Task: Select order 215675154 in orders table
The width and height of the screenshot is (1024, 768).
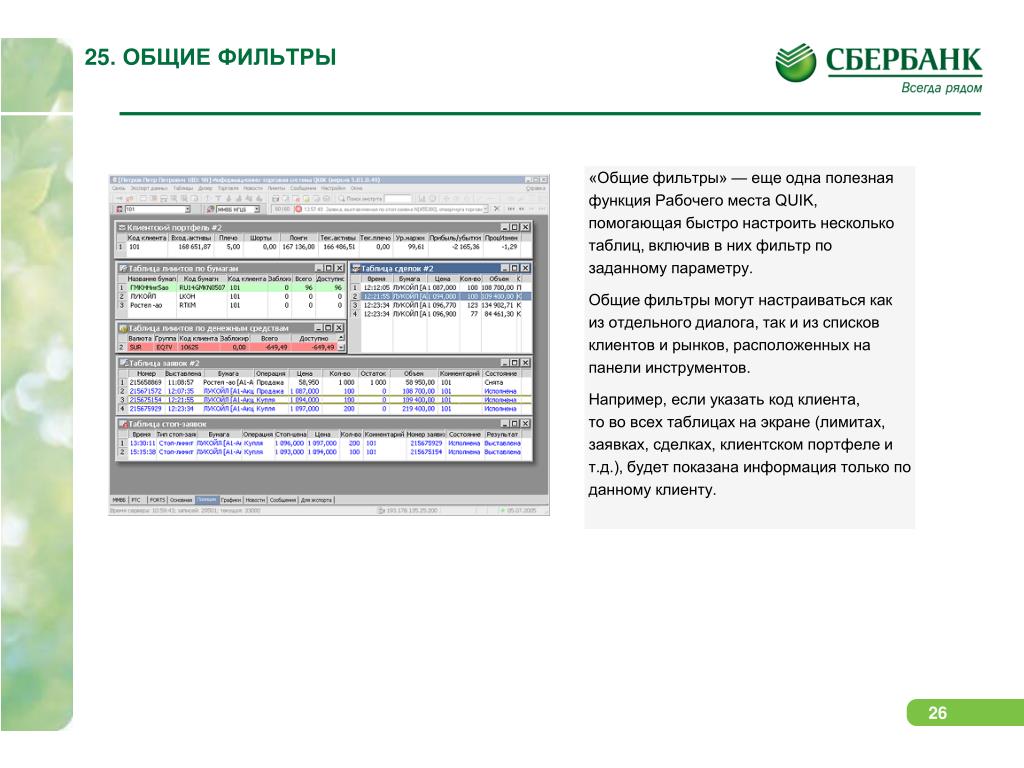Action: [x=325, y=399]
